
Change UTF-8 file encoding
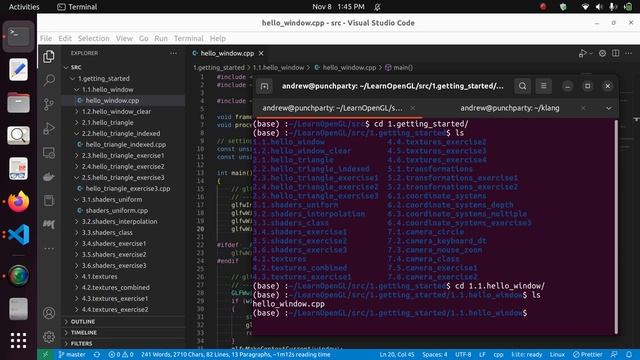[x=463, y=354]
